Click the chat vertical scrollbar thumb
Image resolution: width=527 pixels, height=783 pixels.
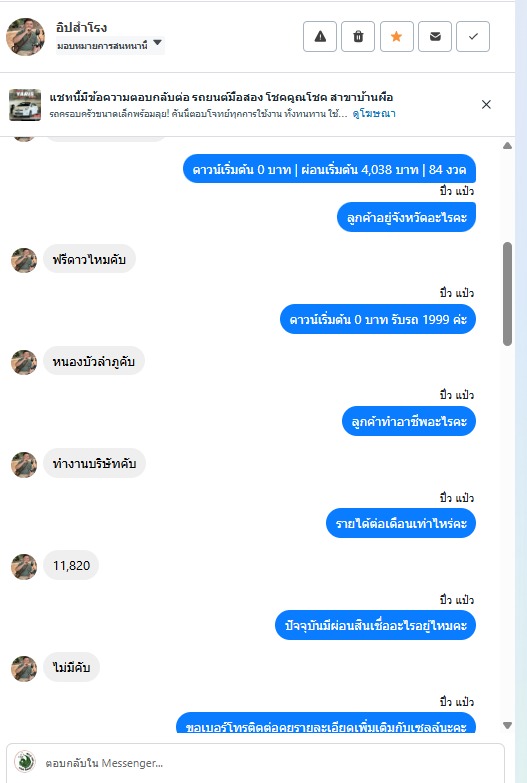coord(508,294)
